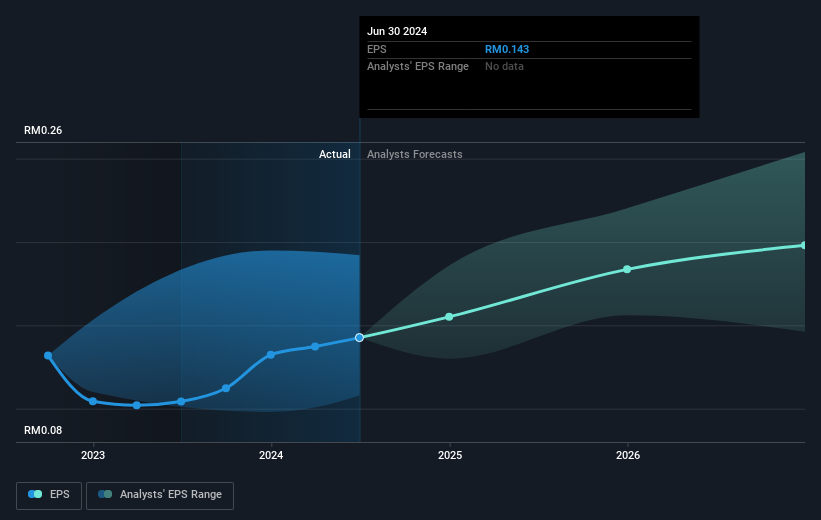
Task: Click the EPS data point at start of 2024
Action: [x=271, y=355]
